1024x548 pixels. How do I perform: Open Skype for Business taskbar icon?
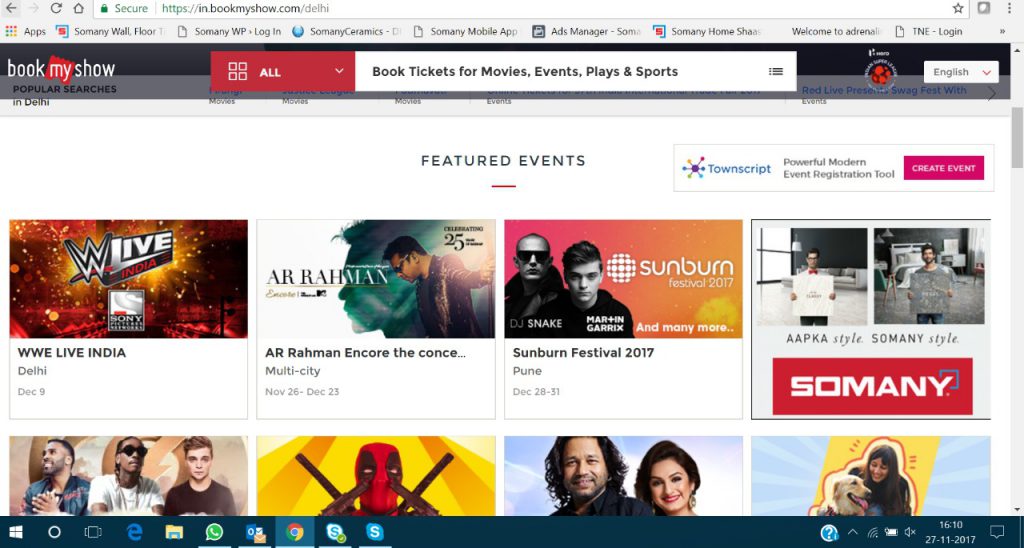click(335, 532)
